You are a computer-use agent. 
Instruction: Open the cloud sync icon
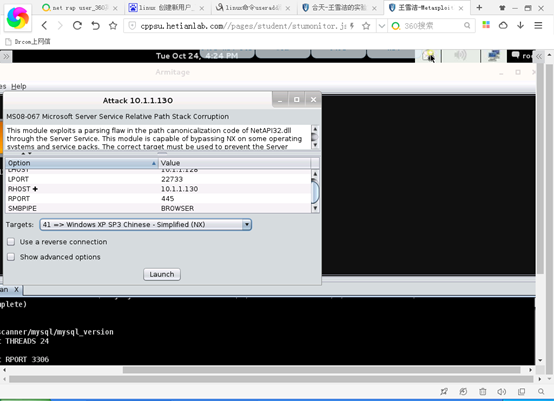[x=503, y=25]
